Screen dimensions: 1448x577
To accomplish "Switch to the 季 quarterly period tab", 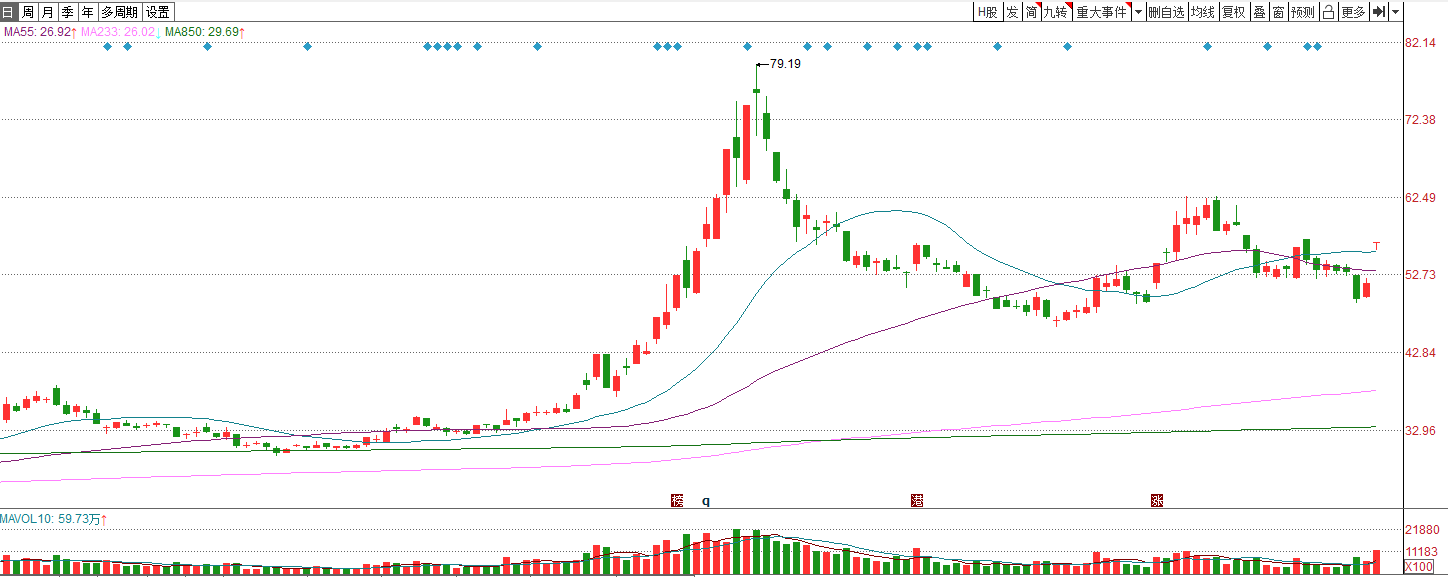I will tap(67, 12).
